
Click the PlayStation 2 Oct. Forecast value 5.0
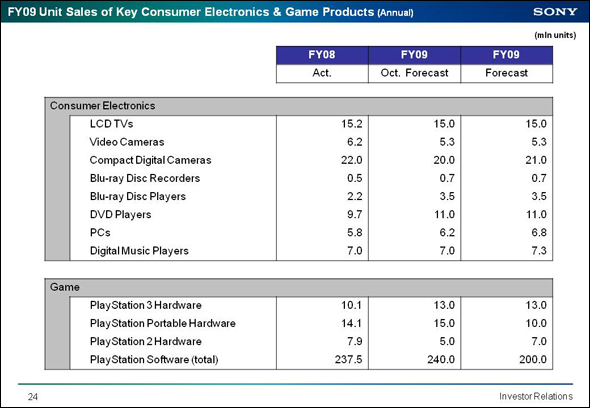coord(447,341)
